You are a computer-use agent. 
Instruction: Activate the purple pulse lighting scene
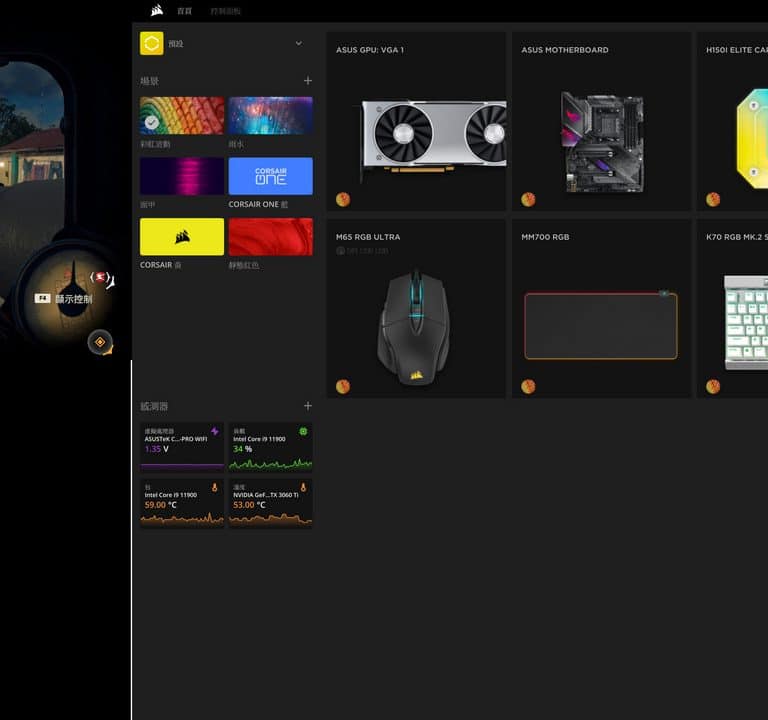click(182, 176)
